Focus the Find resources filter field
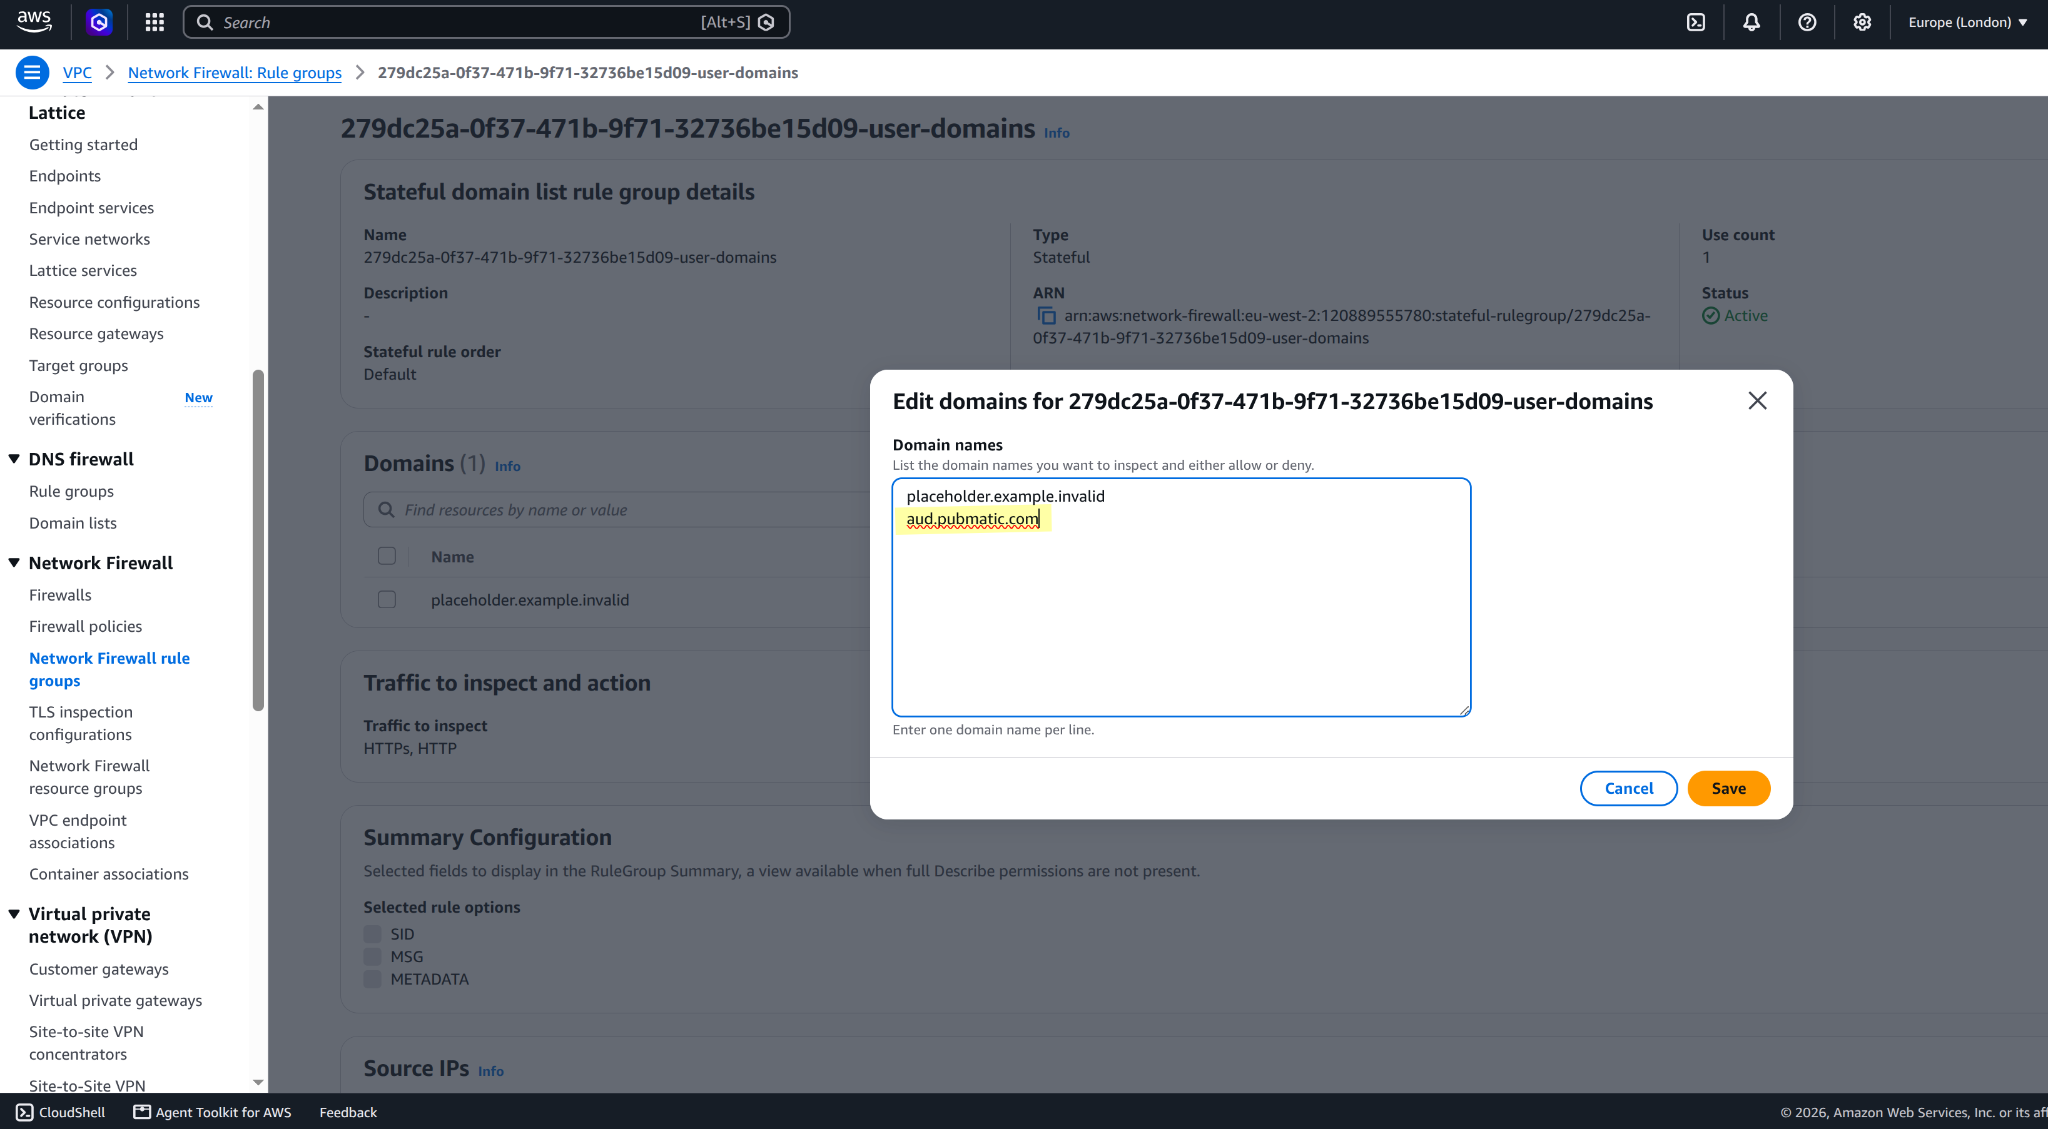The height and width of the screenshot is (1129, 2048). (x=618, y=510)
